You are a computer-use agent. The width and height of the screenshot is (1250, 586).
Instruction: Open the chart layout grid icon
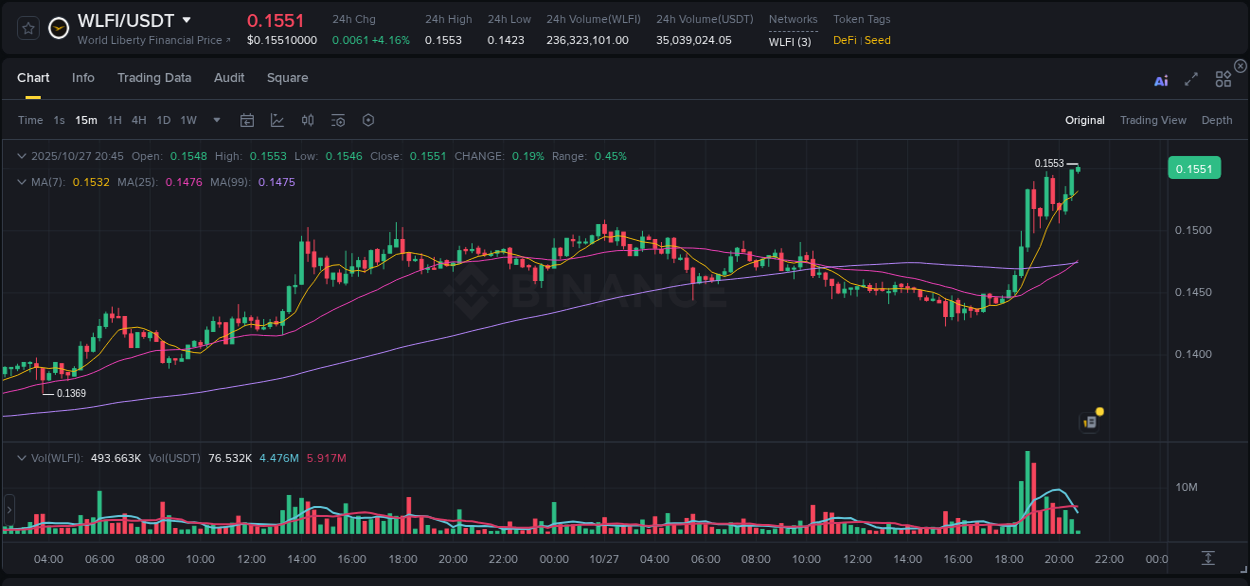coord(1223,79)
